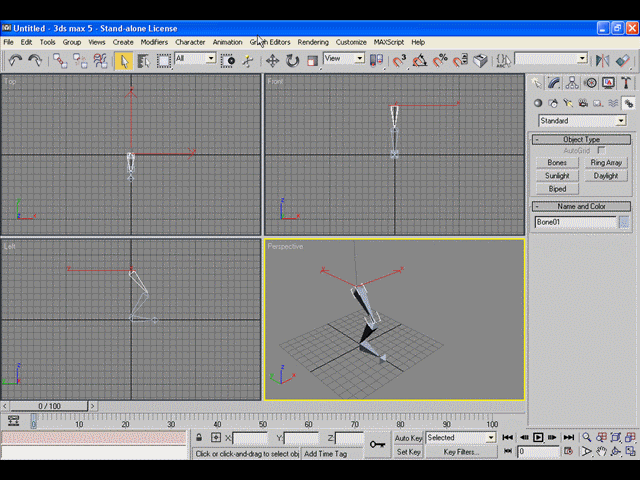
Task: Open the Utilities hammer panel
Action: coord(626,83)
